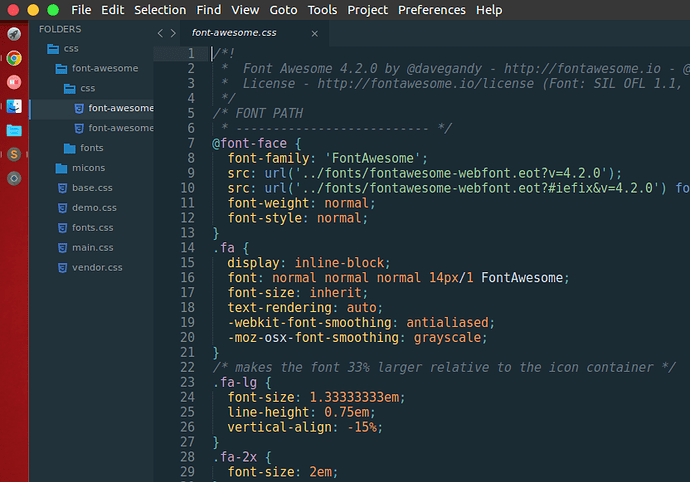Open the Help menu

click(x=489, y=10)
